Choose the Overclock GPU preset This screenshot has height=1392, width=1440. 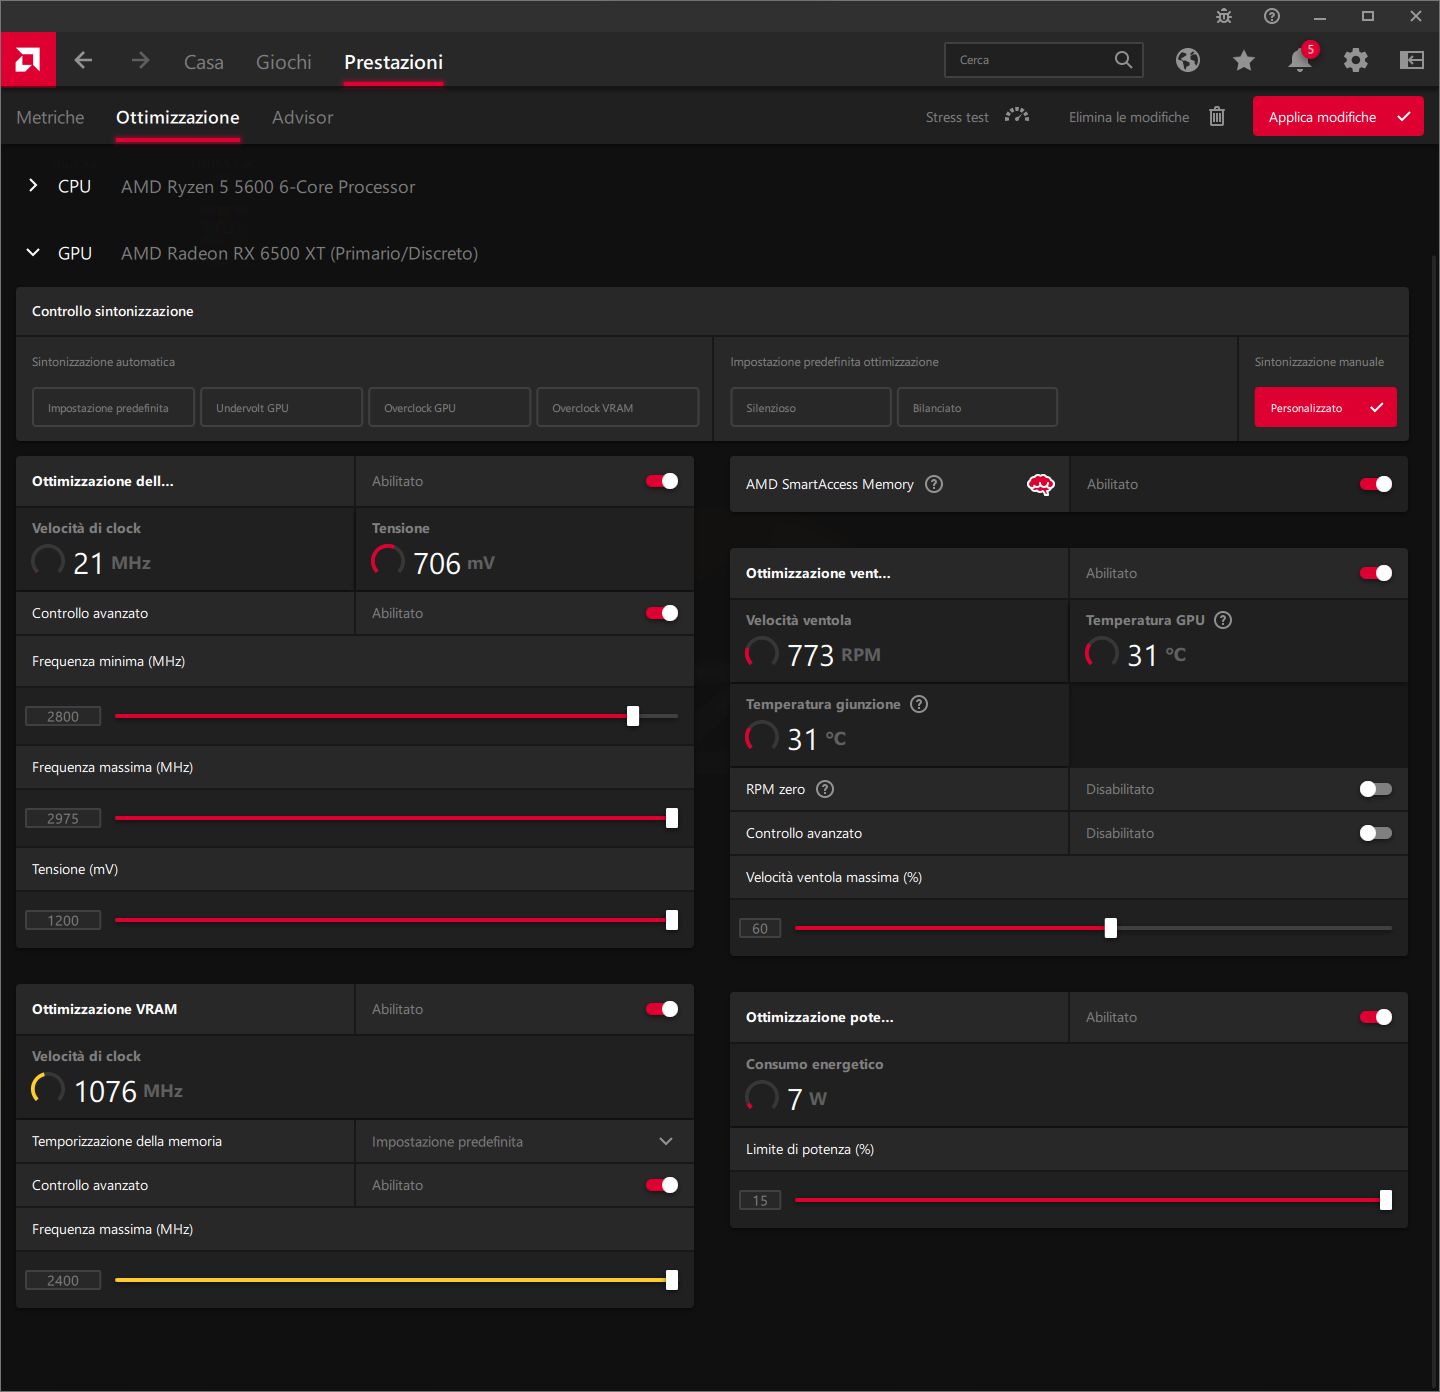coord(449,407)
